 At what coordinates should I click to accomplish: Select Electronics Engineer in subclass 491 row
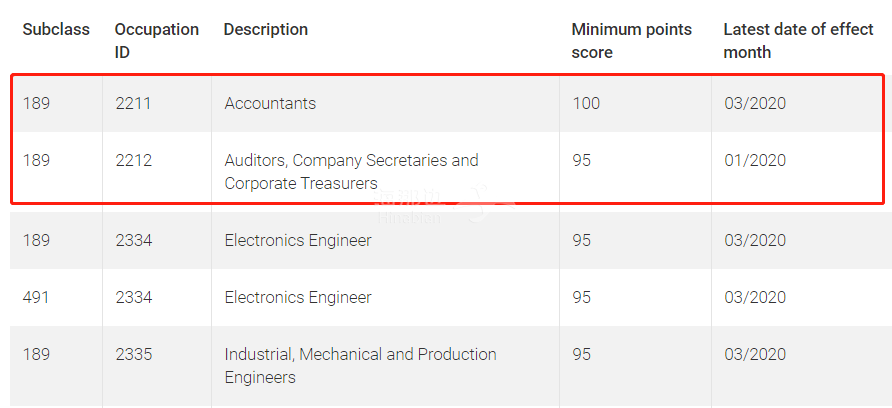coord(298,297)
